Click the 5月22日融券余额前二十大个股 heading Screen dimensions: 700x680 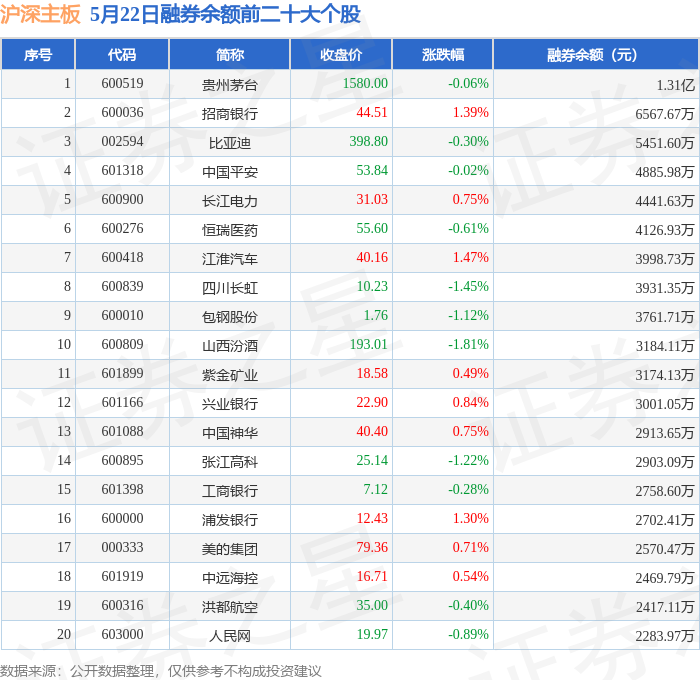tap(225, 14)
